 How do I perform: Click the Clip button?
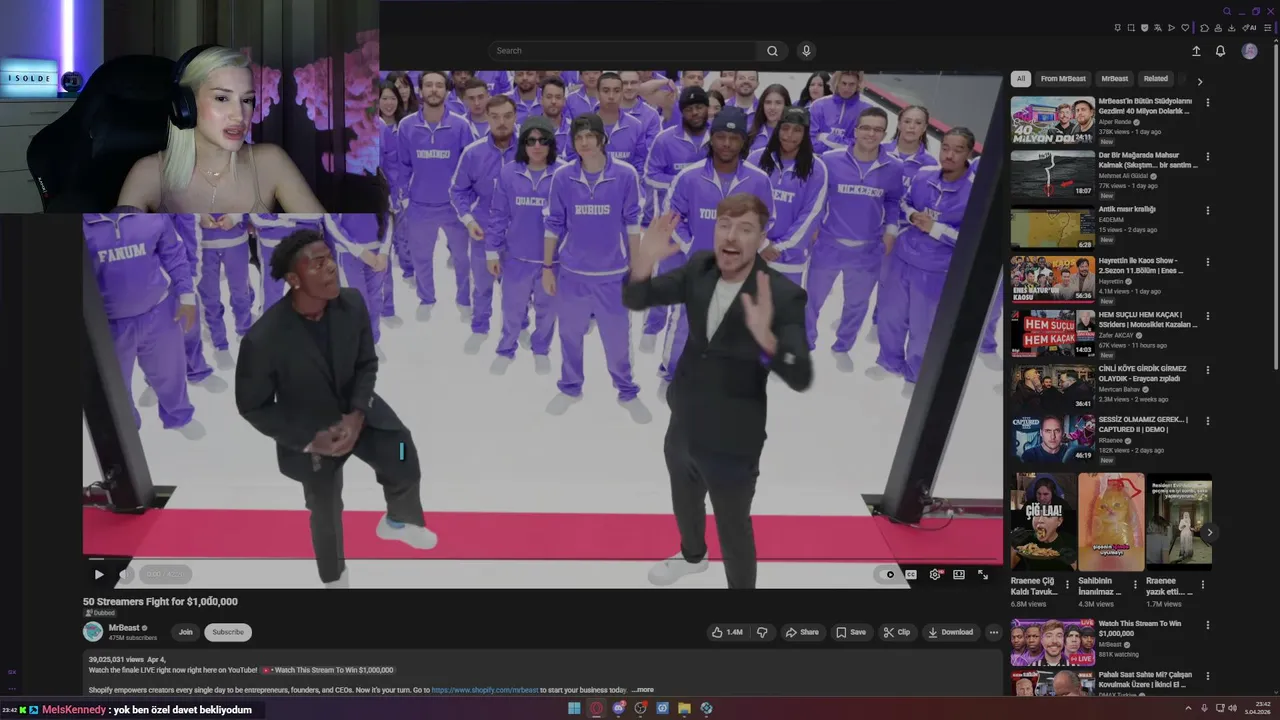897,632
